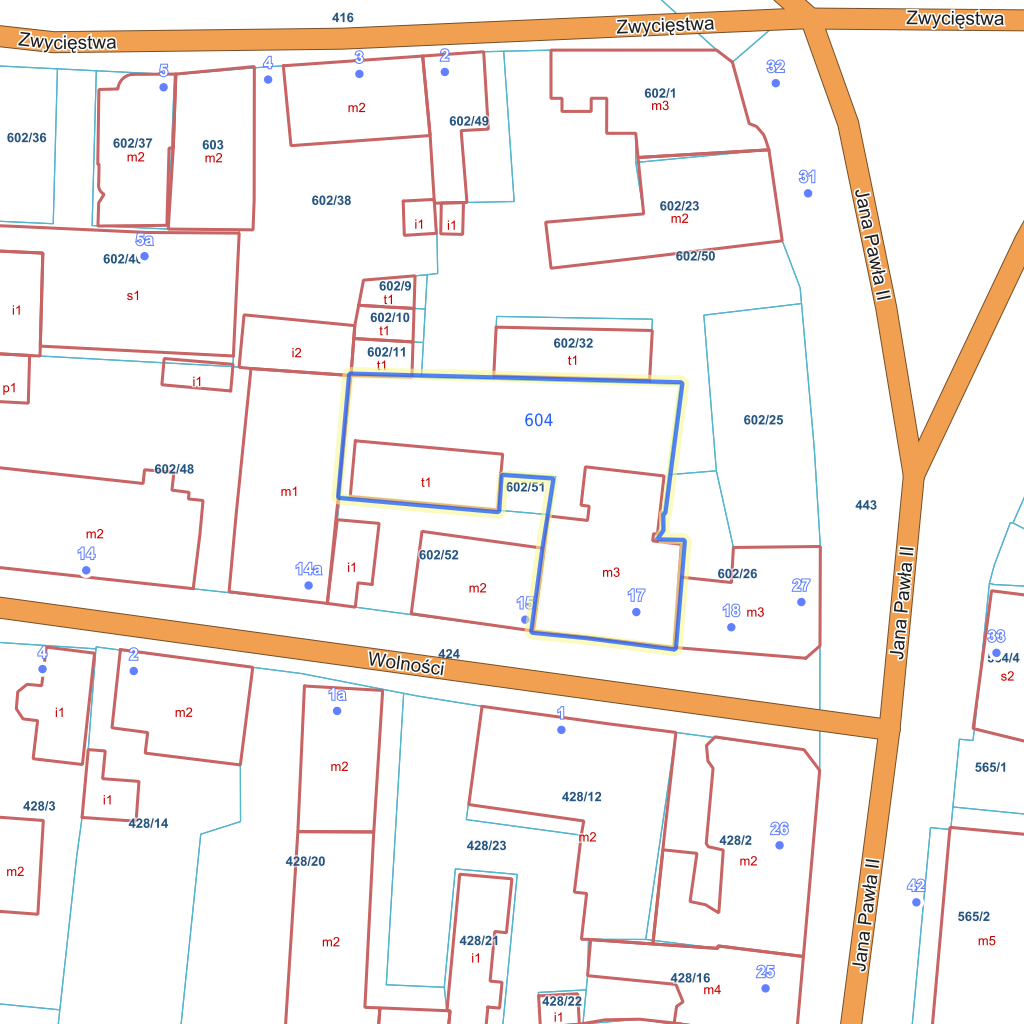Select address point marker 27

pos(800,602)
